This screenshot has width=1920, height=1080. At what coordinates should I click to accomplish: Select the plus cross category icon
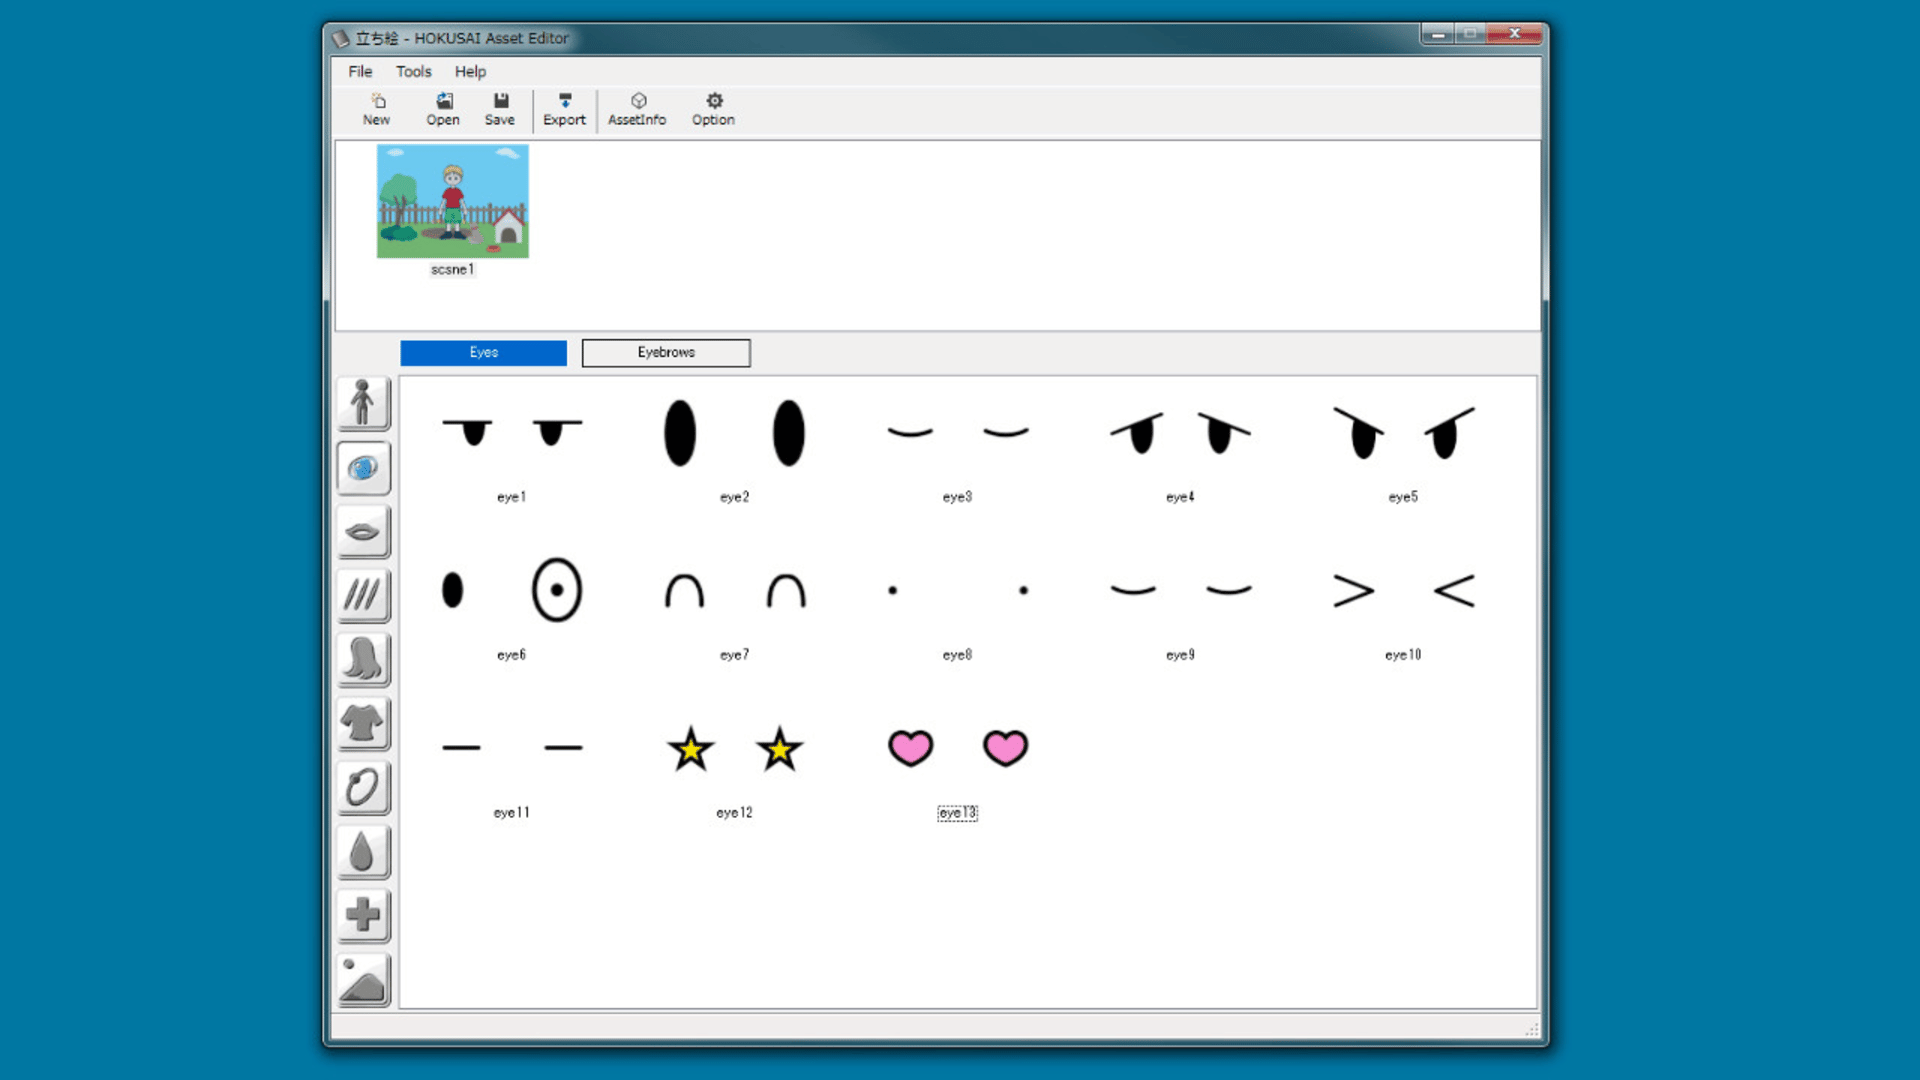coord(363,915)
